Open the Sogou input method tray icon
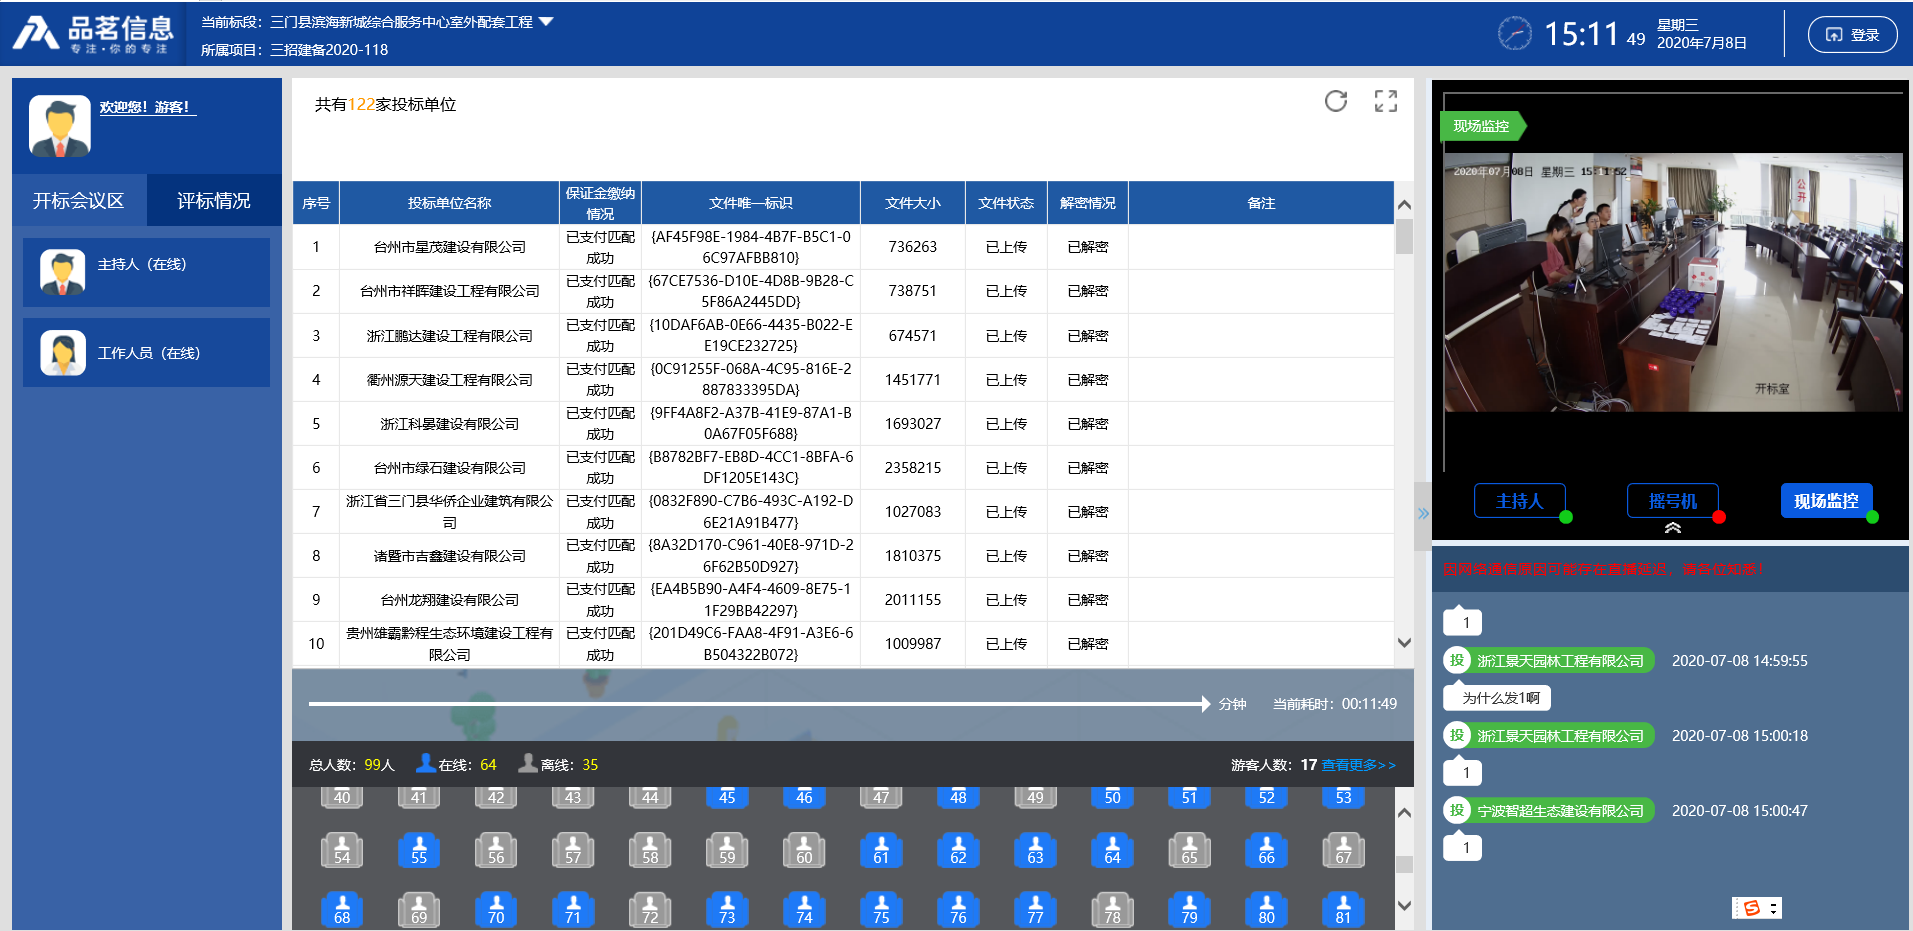Image resolution: width=1913 pixels, height=931 pixels. 1751,908
